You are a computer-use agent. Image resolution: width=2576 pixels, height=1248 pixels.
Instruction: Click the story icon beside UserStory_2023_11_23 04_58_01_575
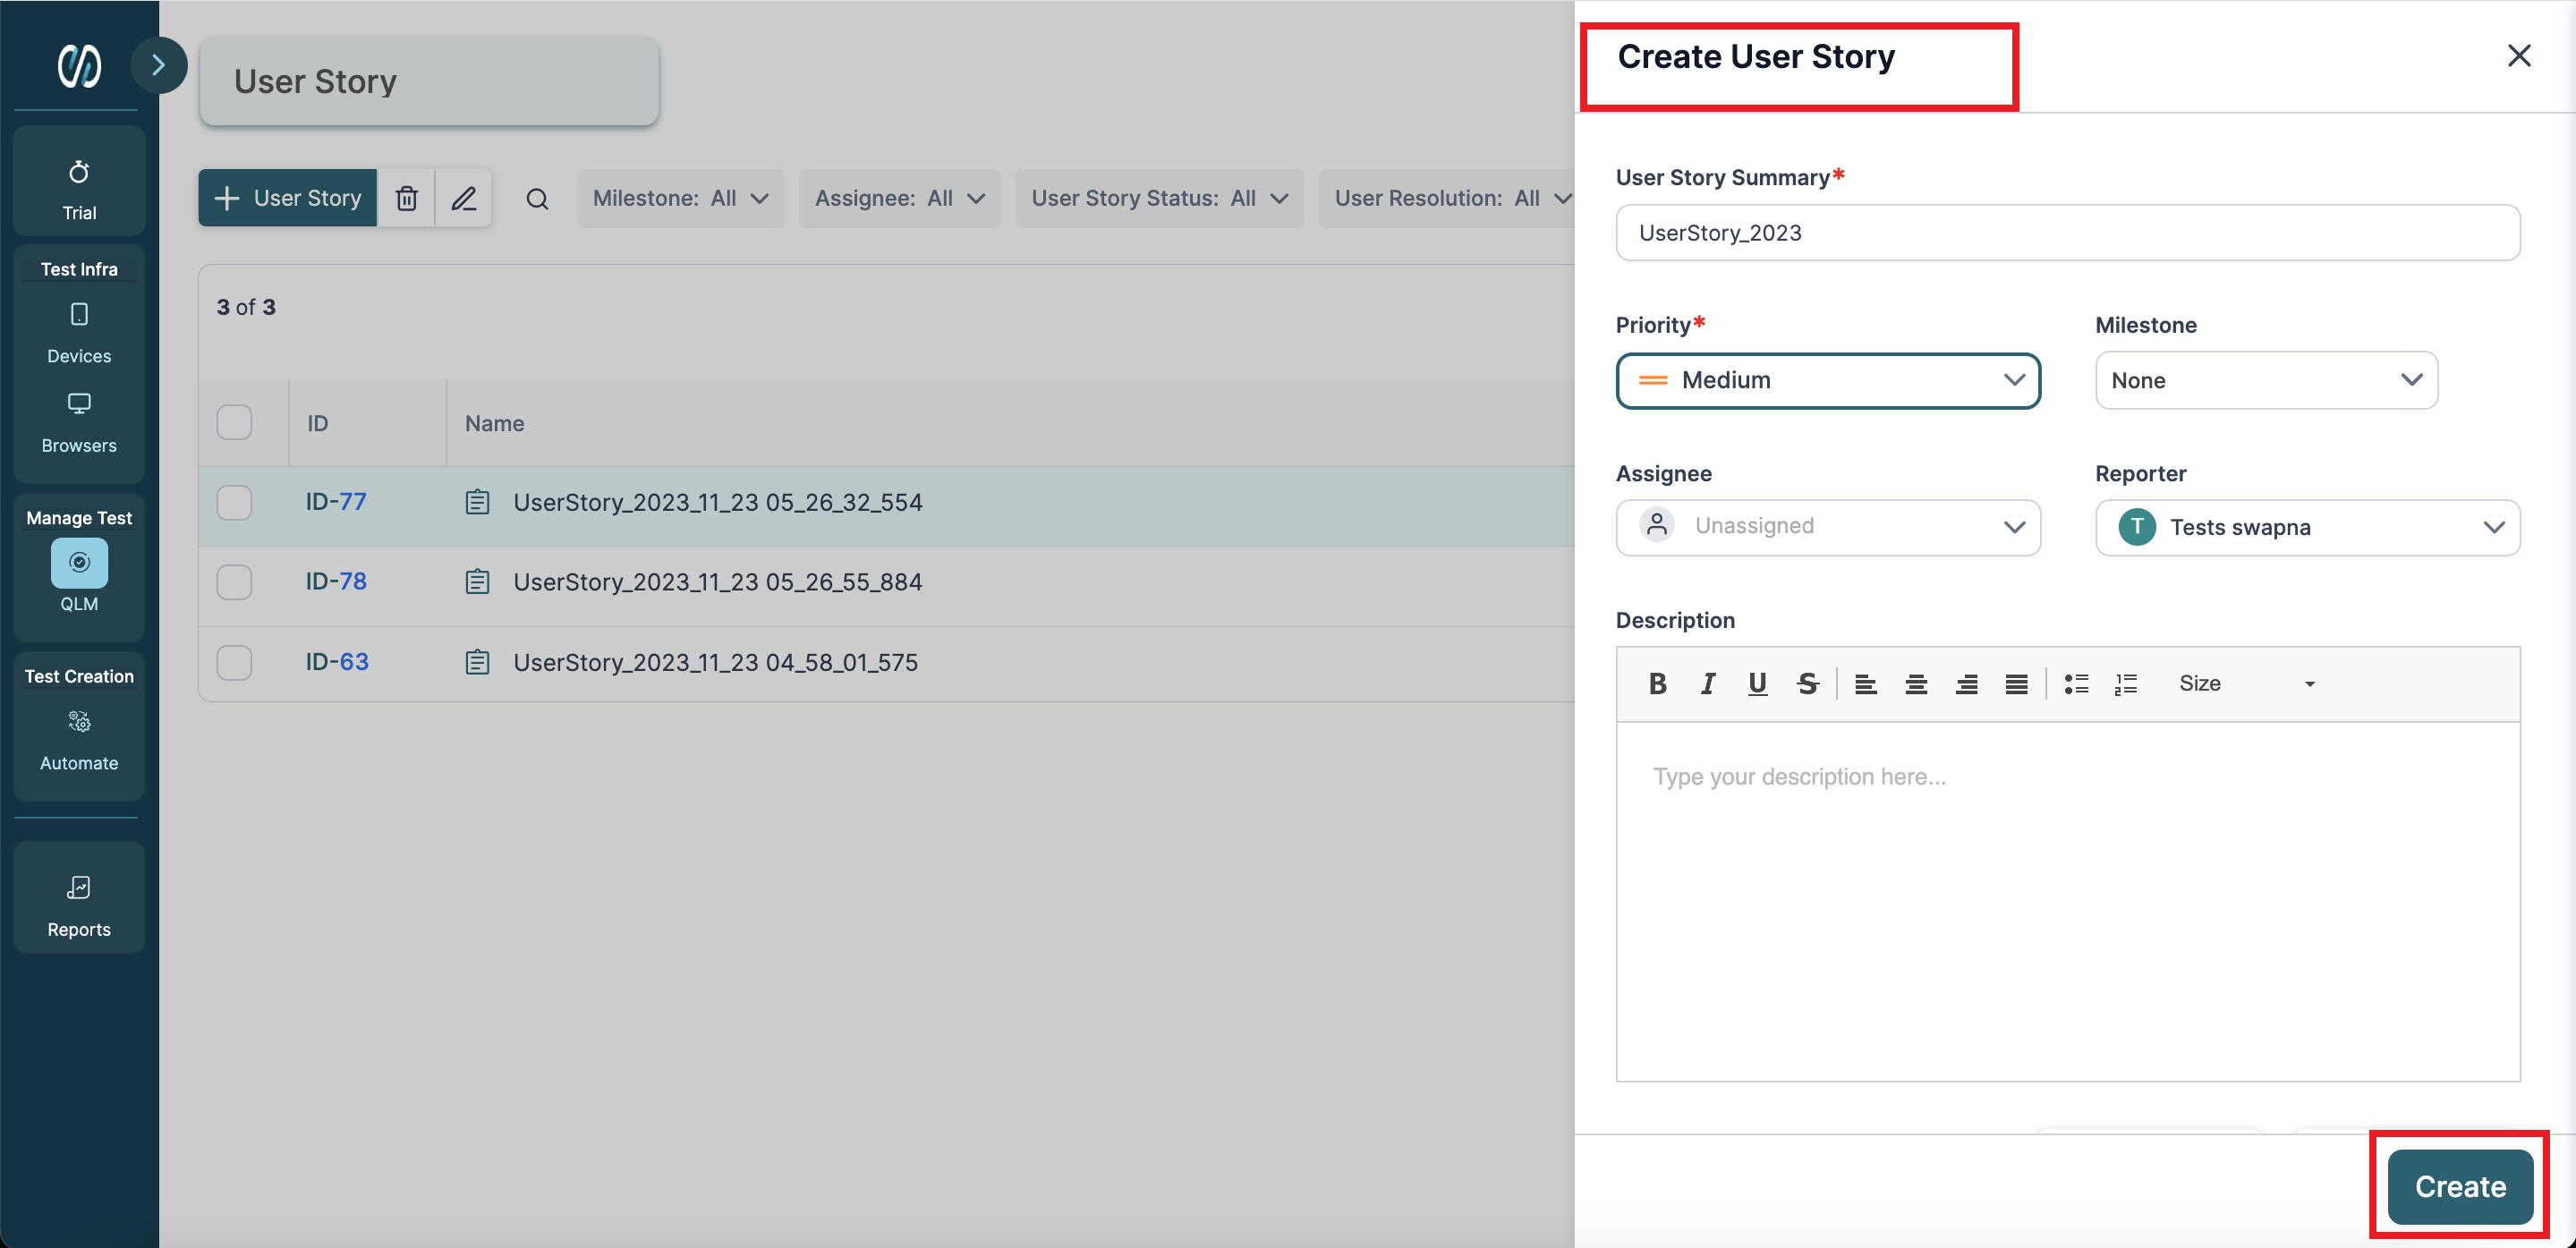(x=477, y=662)
